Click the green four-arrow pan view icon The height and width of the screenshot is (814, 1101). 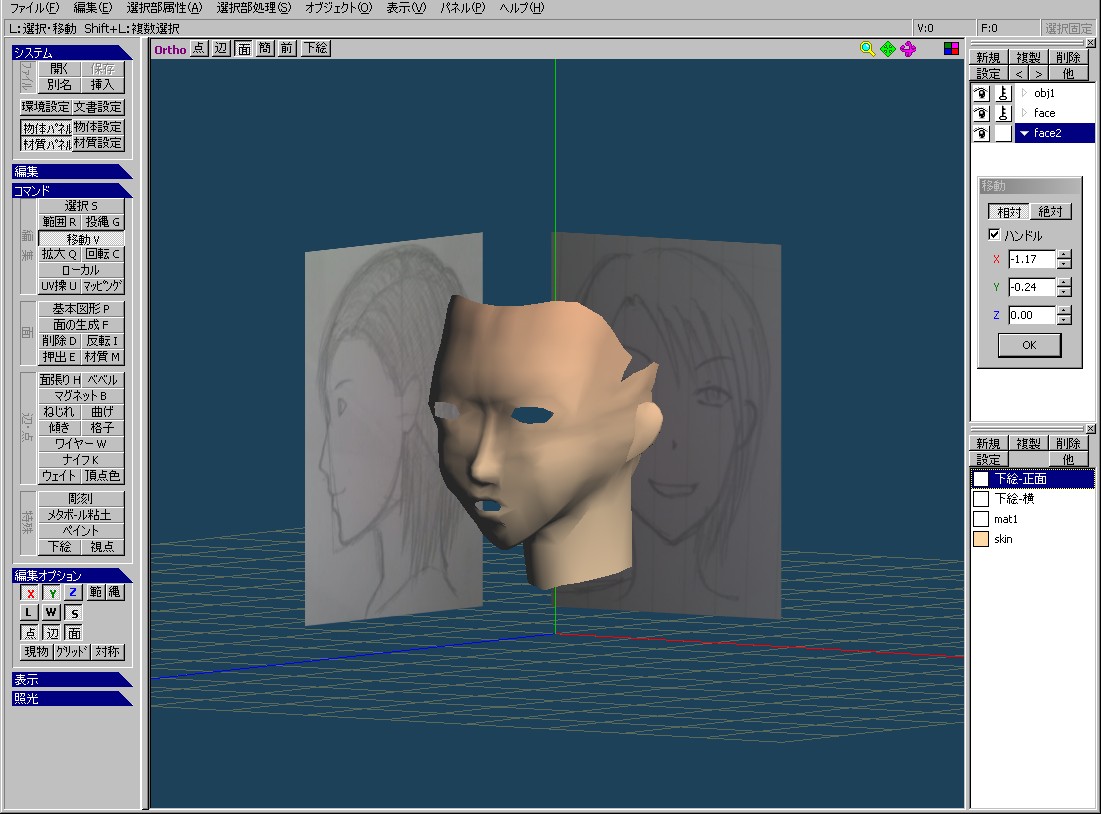coord(888,48)
